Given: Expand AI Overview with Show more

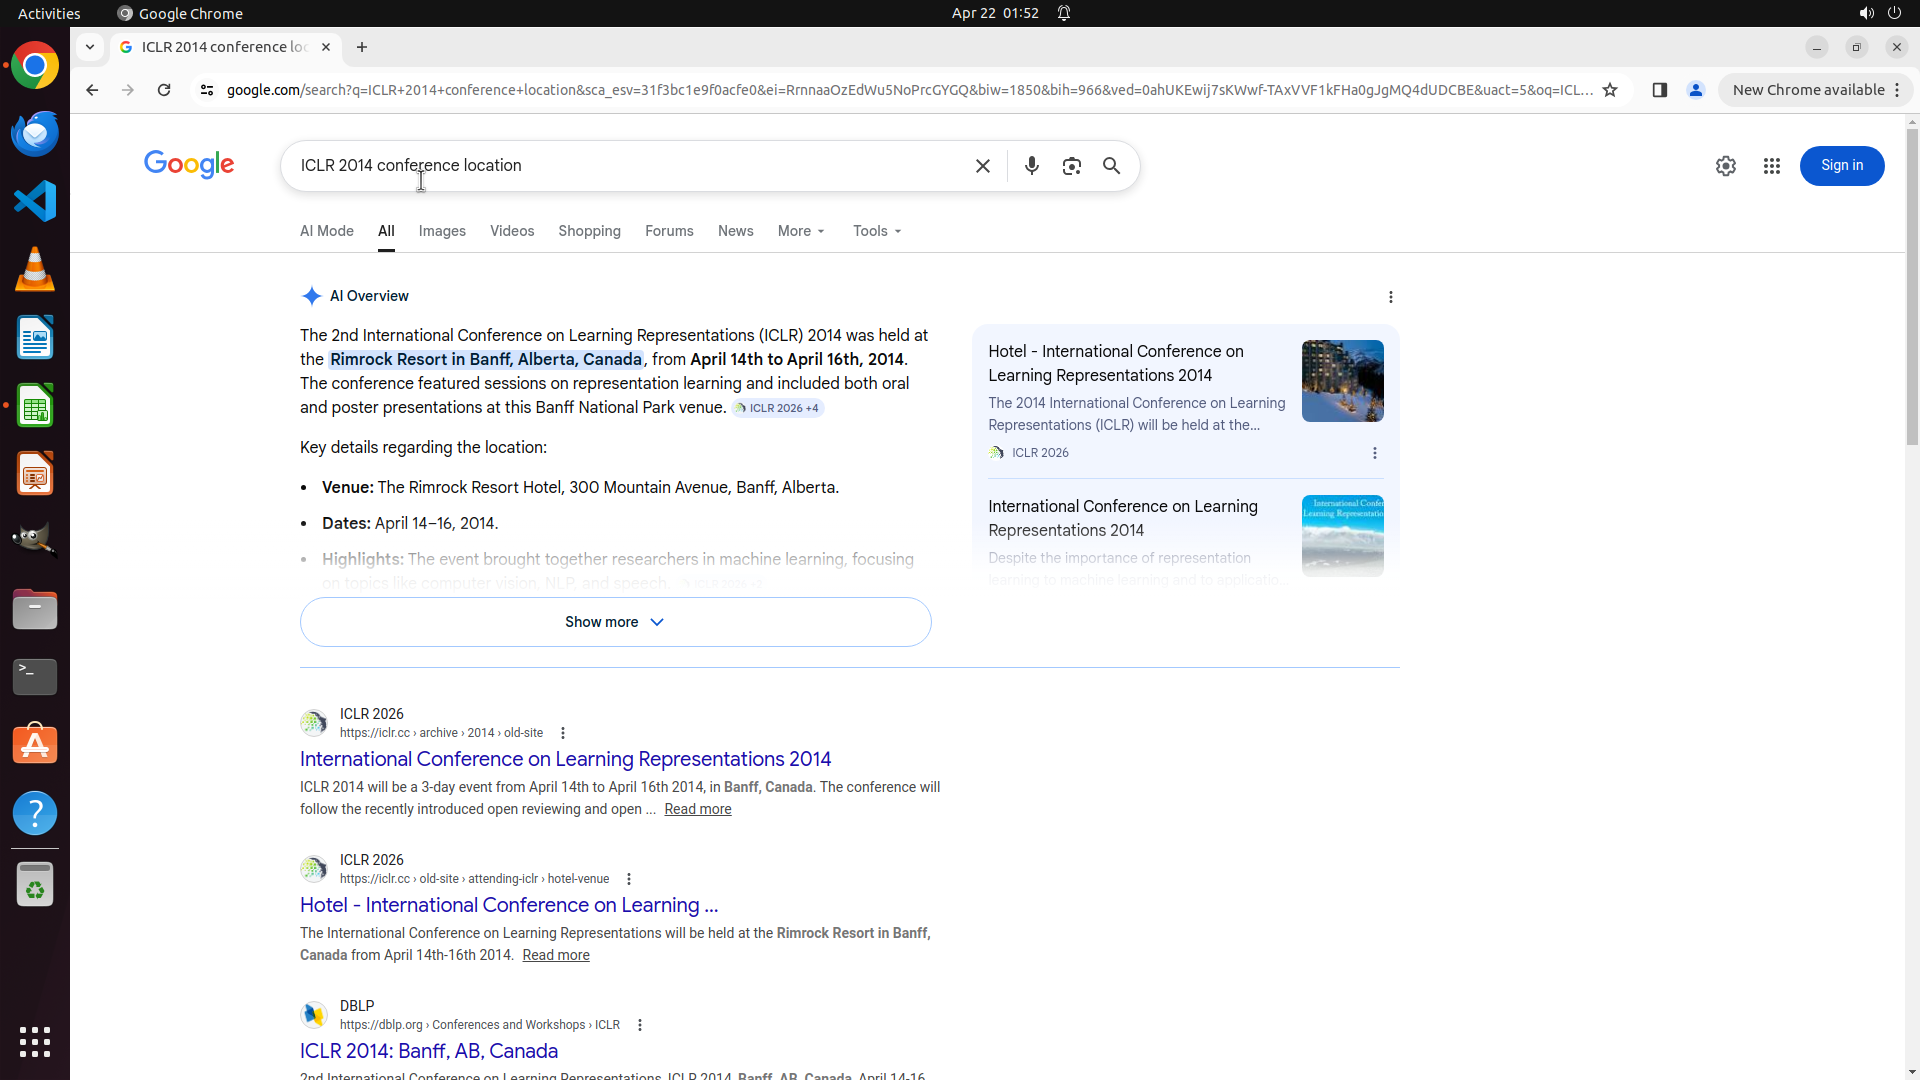Looking at the screenshot, I should pos(615,622).
